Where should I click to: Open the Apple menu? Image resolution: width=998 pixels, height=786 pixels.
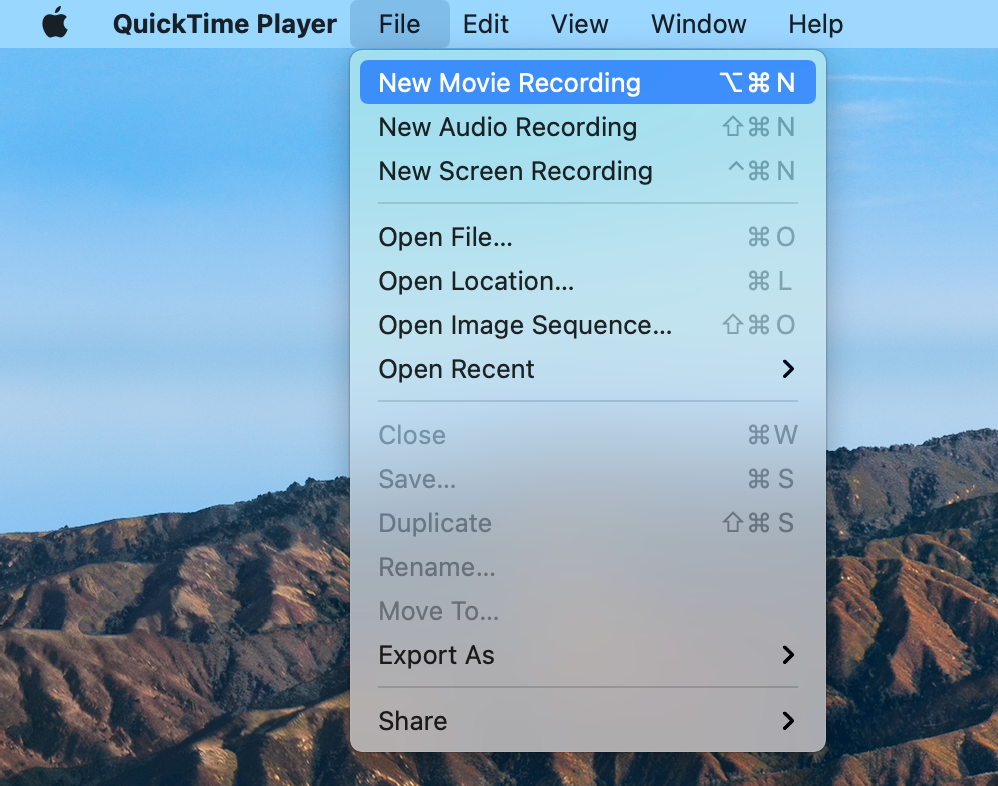55,24
